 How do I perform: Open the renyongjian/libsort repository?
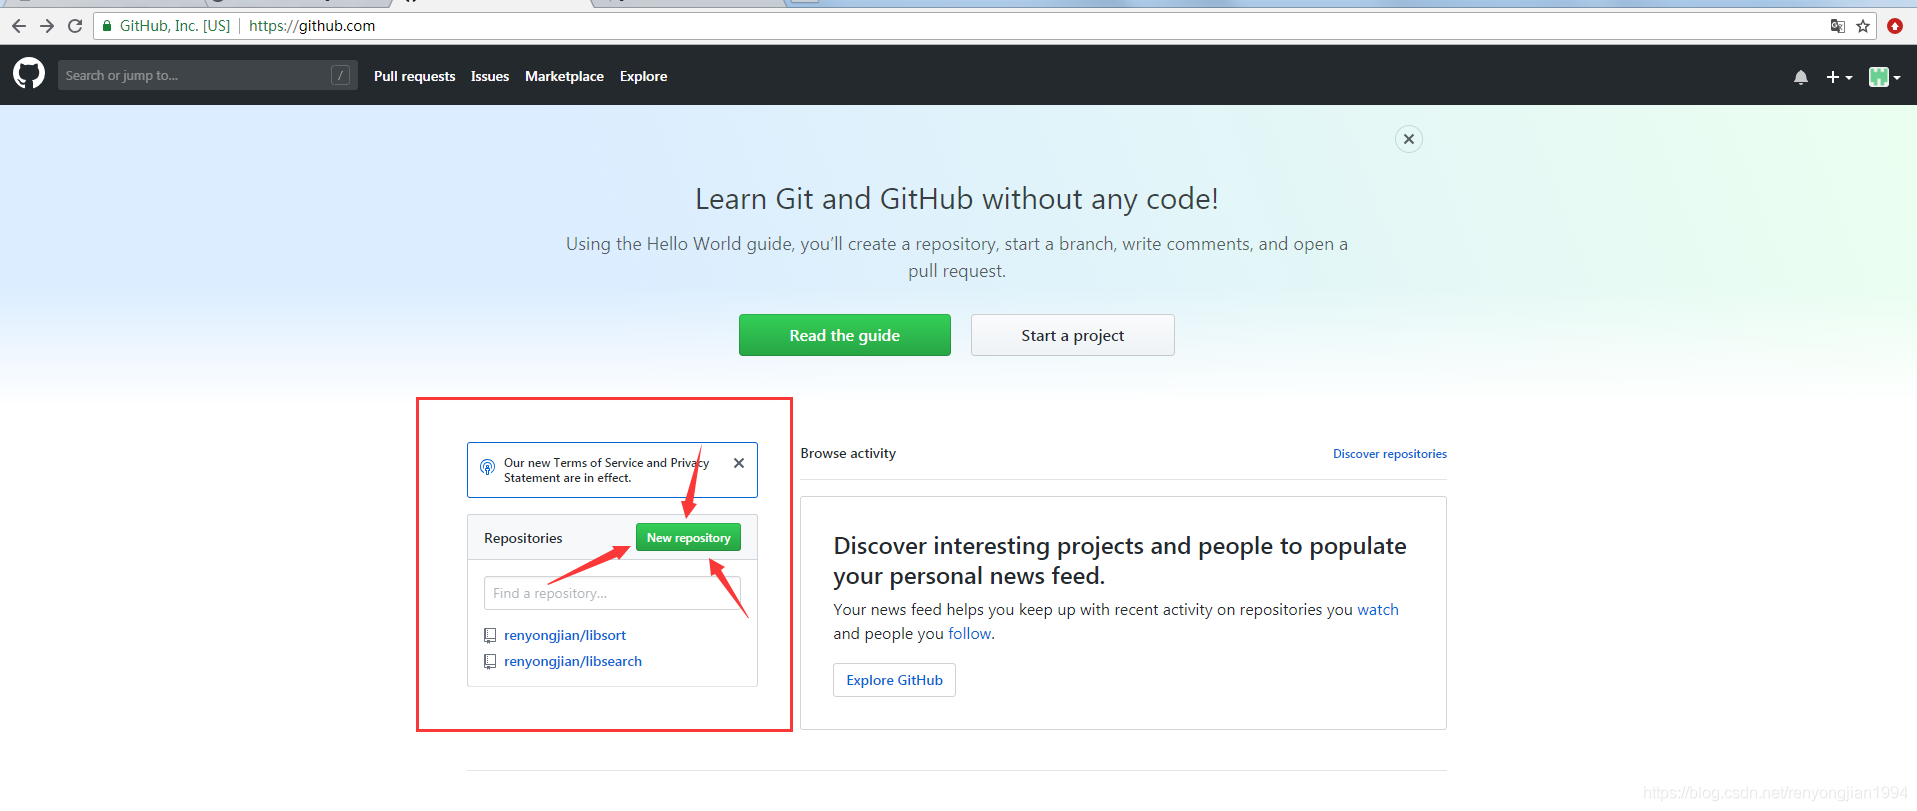coord(565,635)
